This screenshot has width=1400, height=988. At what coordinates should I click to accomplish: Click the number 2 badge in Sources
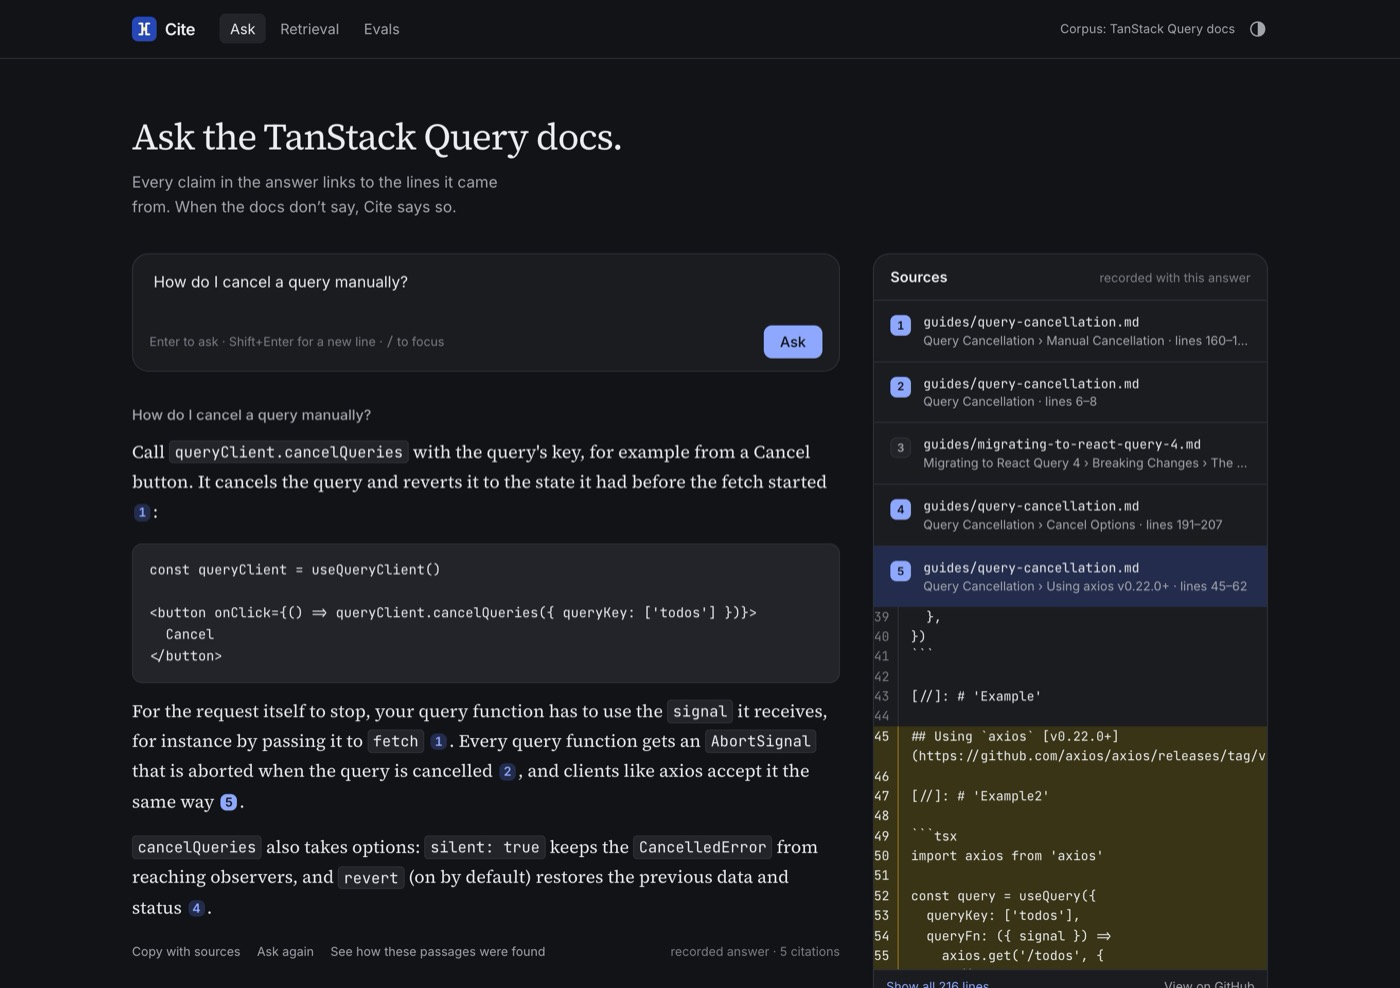coord(900,386)
